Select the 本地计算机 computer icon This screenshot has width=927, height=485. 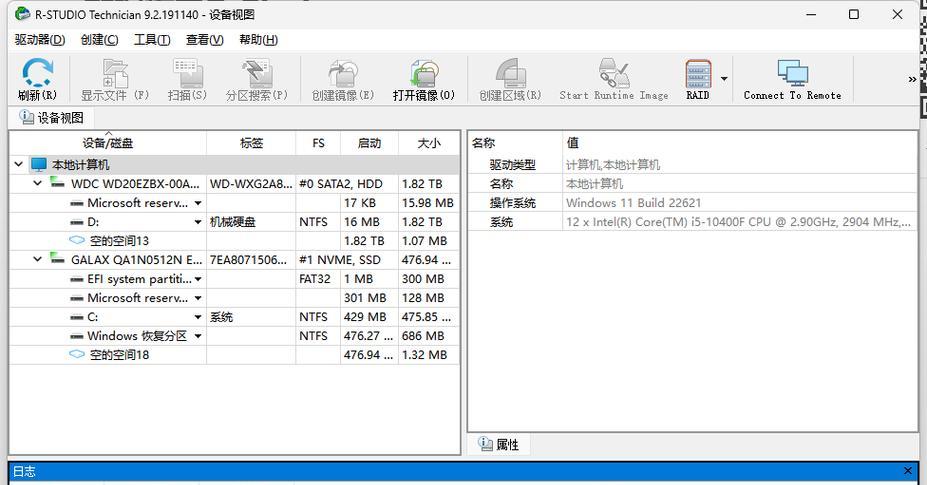[x=38, y=164]
